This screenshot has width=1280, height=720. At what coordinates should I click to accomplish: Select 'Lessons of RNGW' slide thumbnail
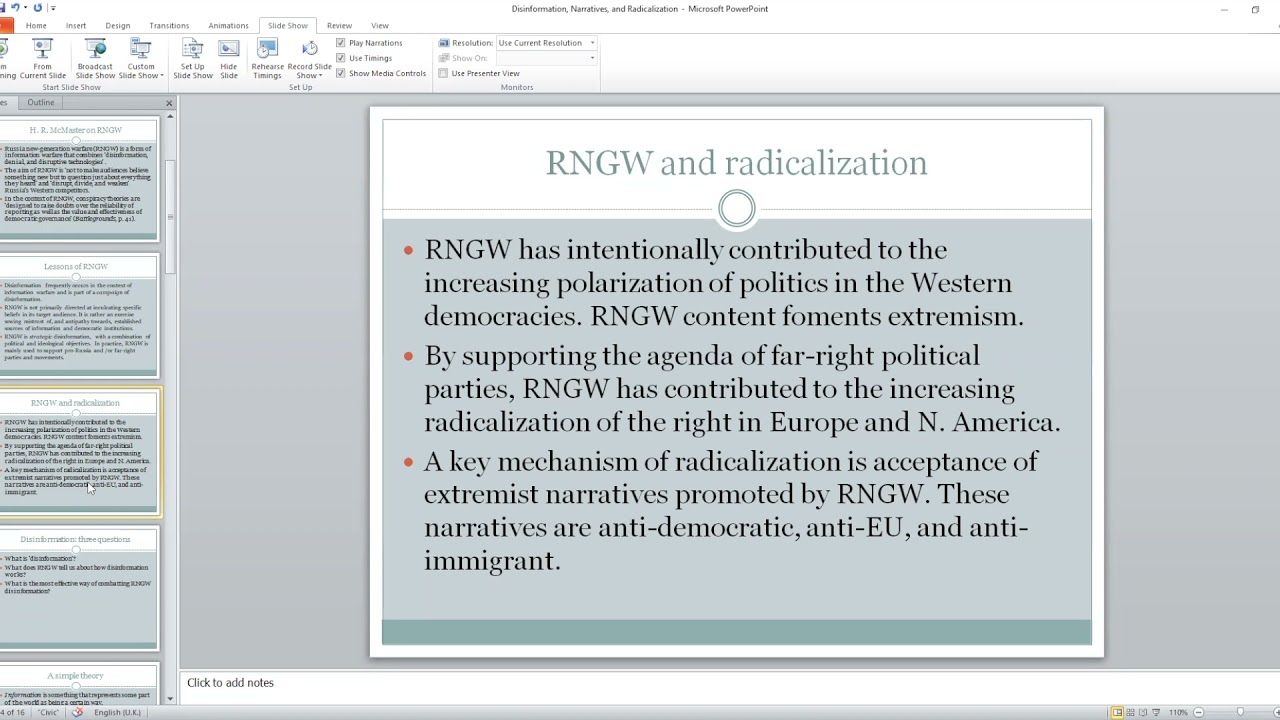tap(79, 316)
